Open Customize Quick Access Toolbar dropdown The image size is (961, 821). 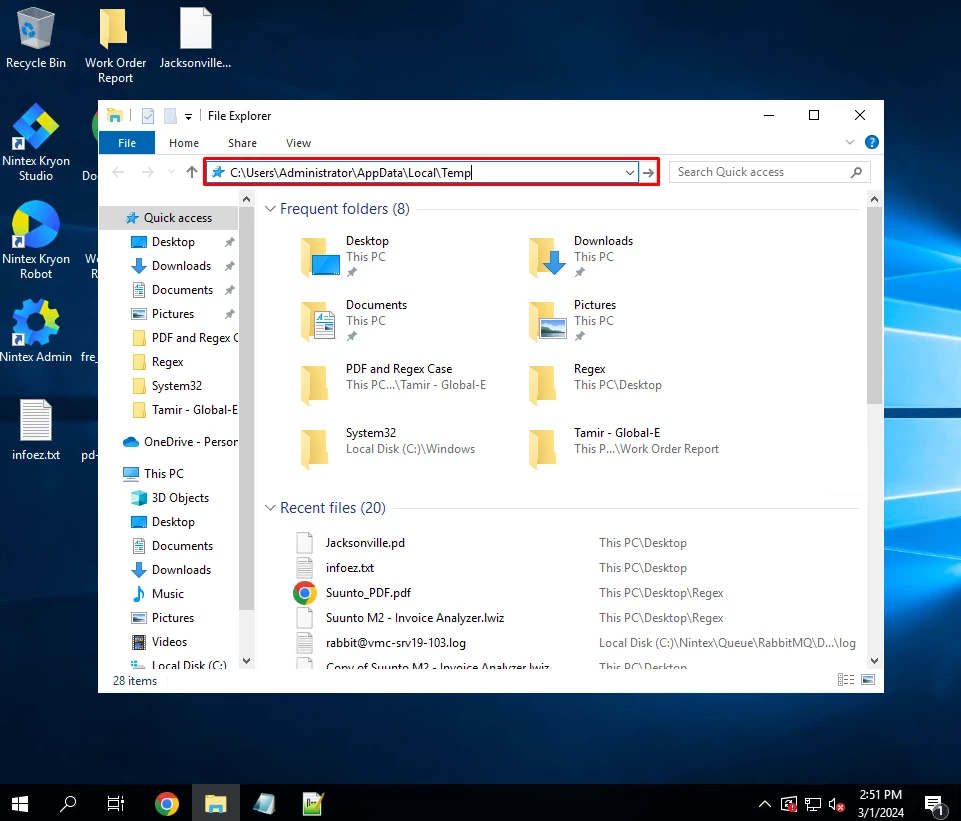coord(188,116)
